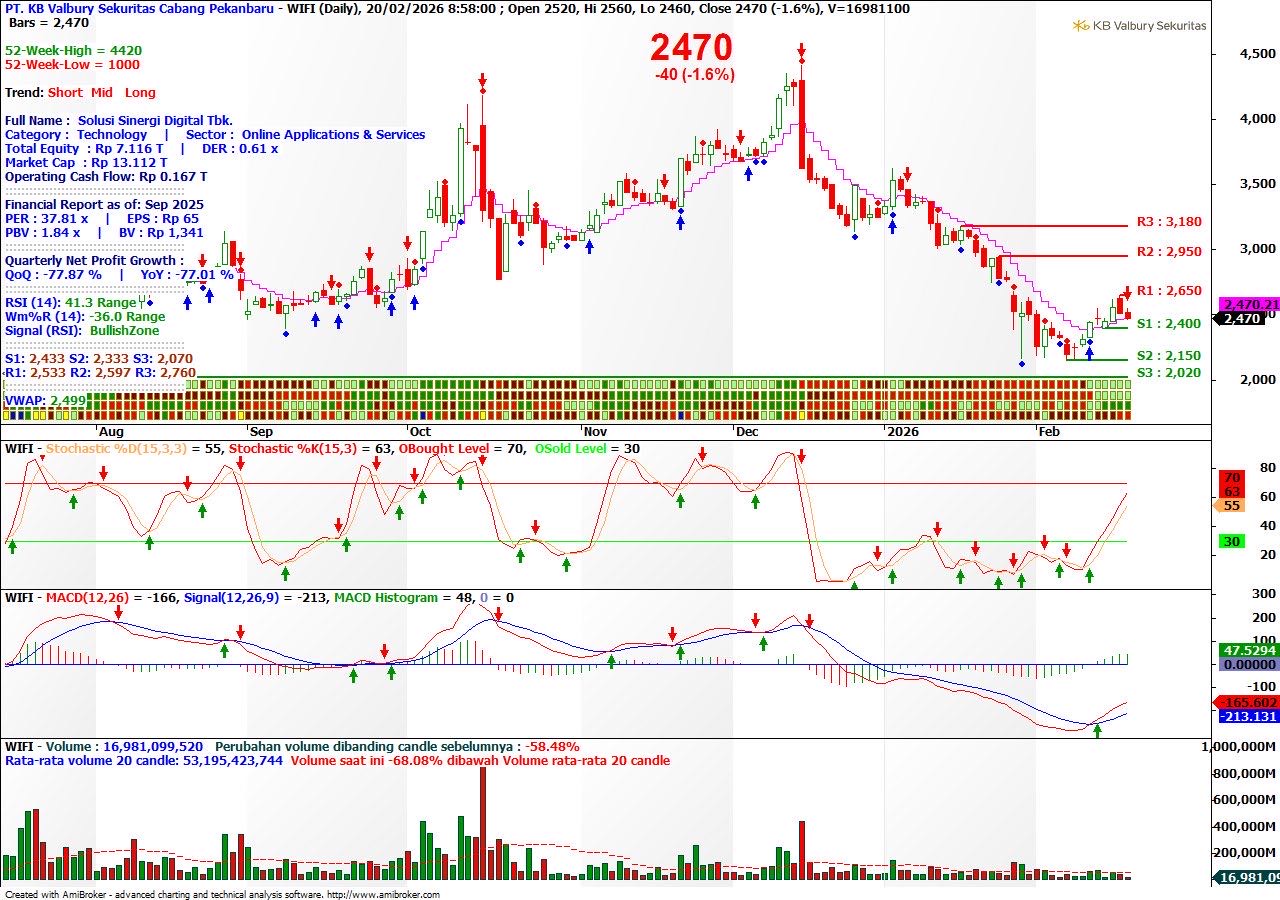Click the "Operating Cash Flow: Rp 0.167 T" line

pyautogui.click(x=106, y=176)
